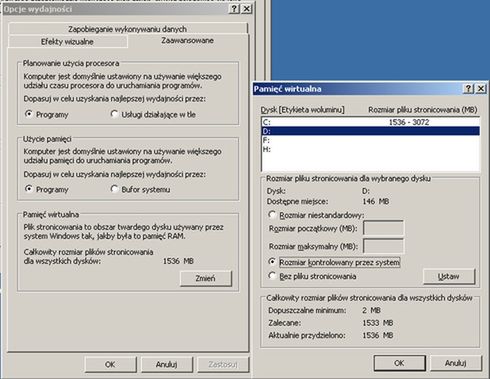Close the Opcje wydajności dialog
Viewport: 490px width, 379px height.
point(246,9)
